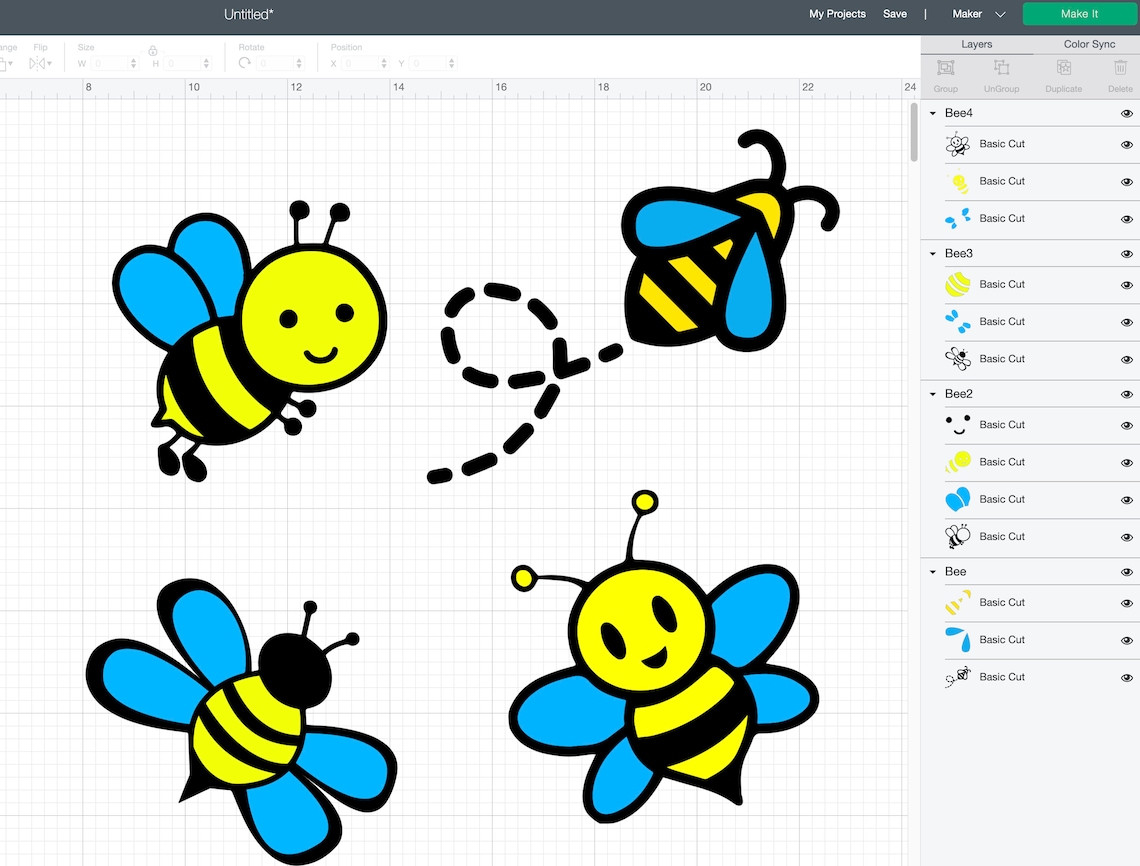Hide the entire Bee4 group
This screenshot has height=866, width=1140.
[x=1126, y=113]
